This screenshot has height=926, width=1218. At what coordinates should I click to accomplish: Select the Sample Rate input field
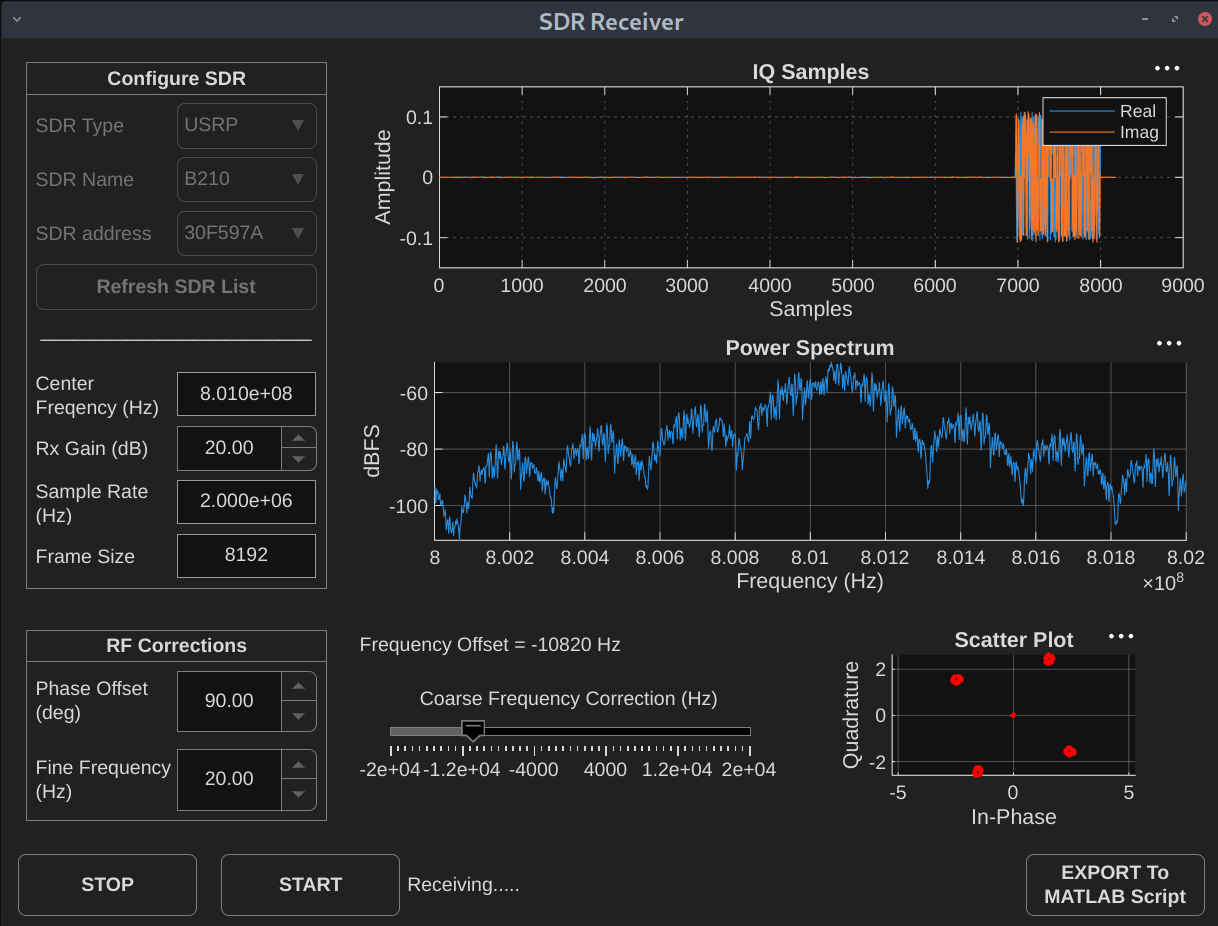tap(246, 502)
